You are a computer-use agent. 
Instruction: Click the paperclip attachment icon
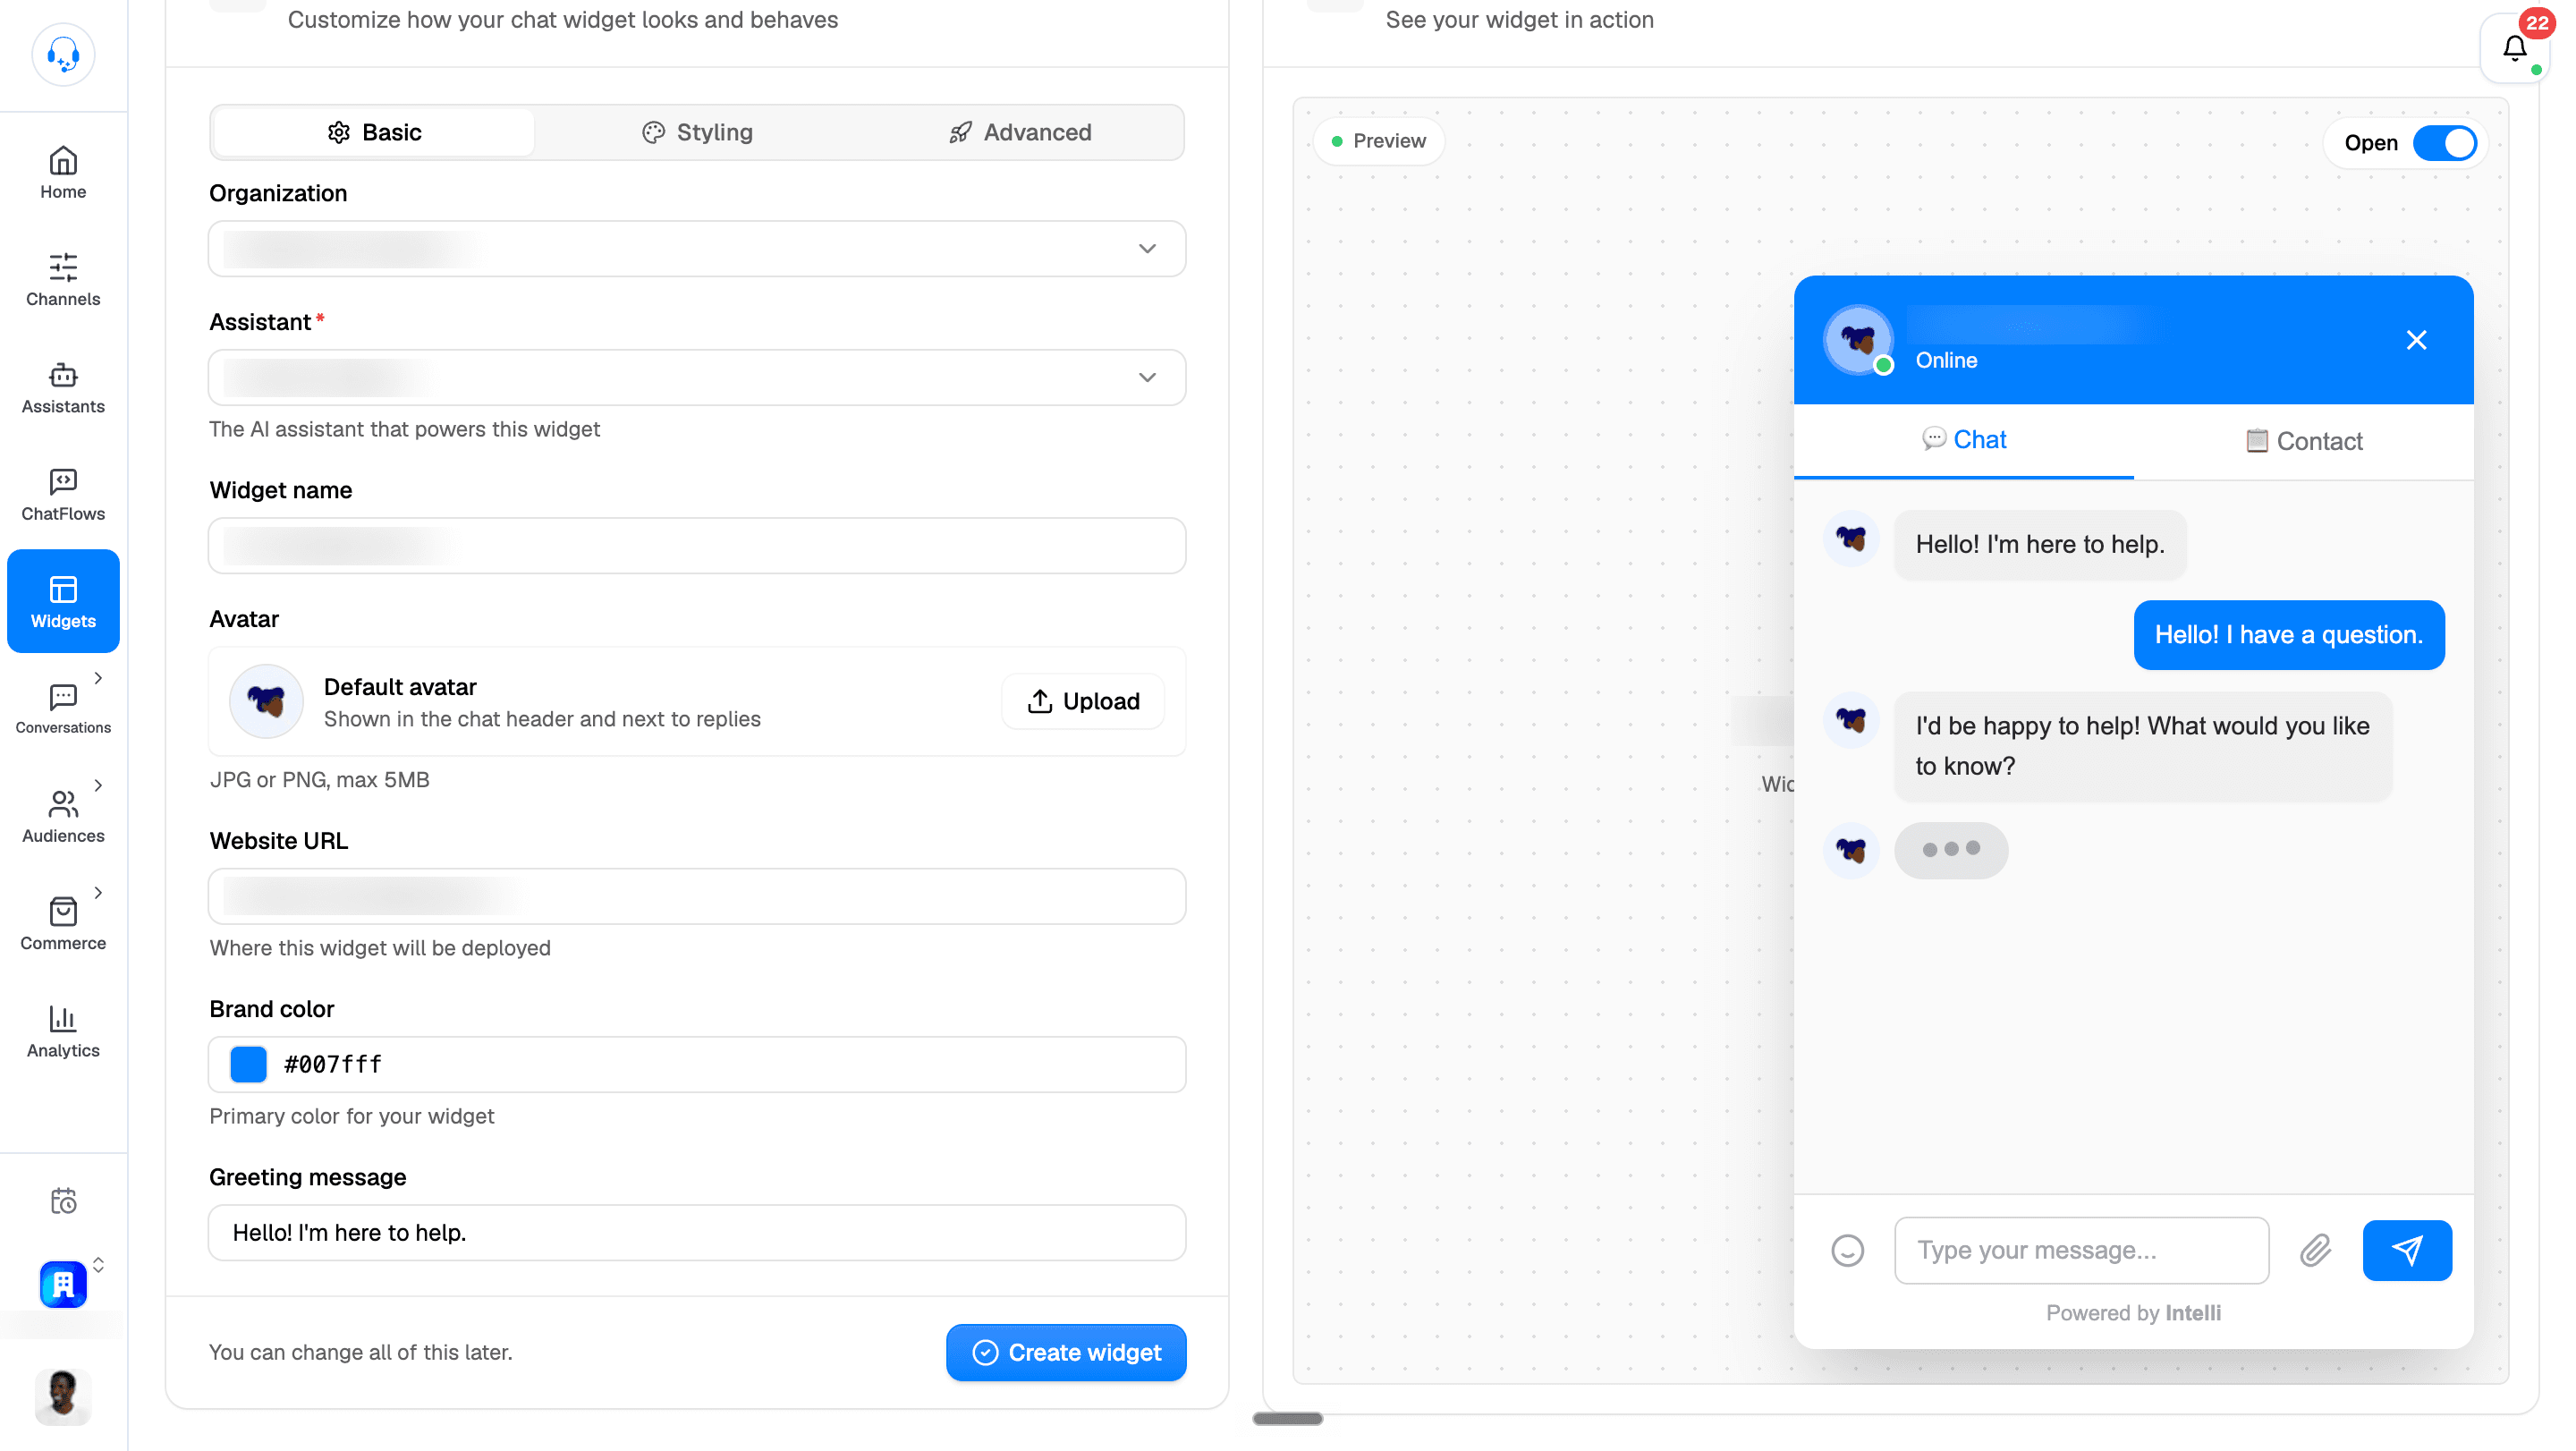click(2315, 1250)
